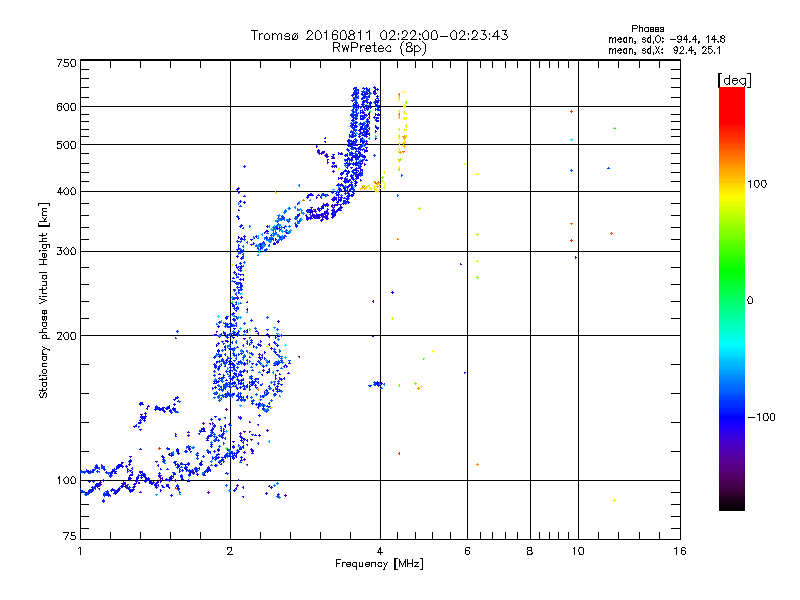Click the colorbar tick label "100"

757,184
